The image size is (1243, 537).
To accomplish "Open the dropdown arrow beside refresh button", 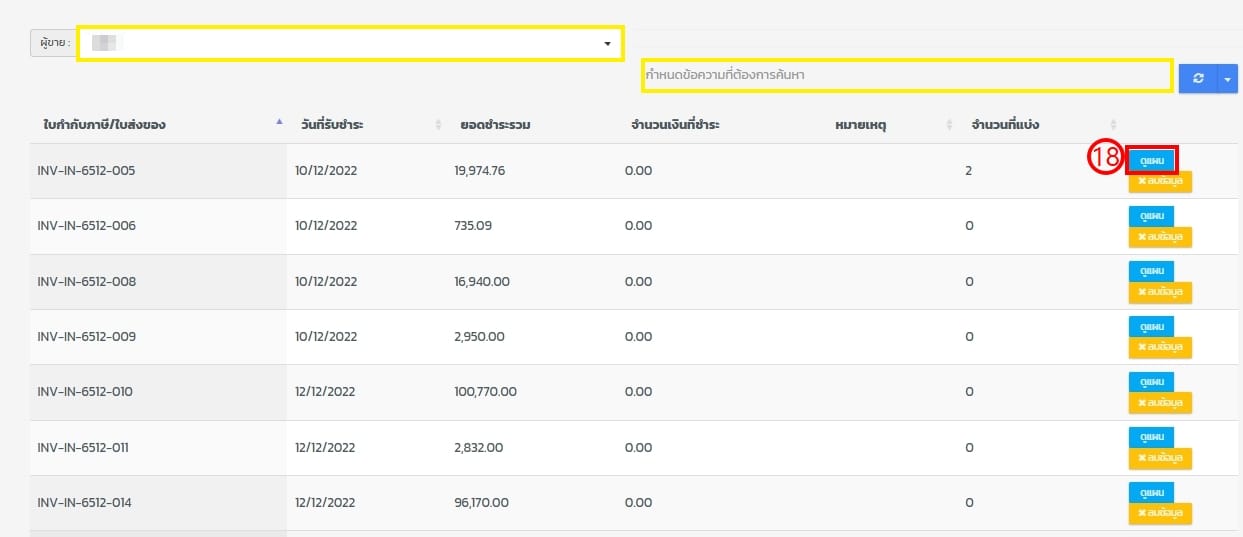I will pos(1227,79).
